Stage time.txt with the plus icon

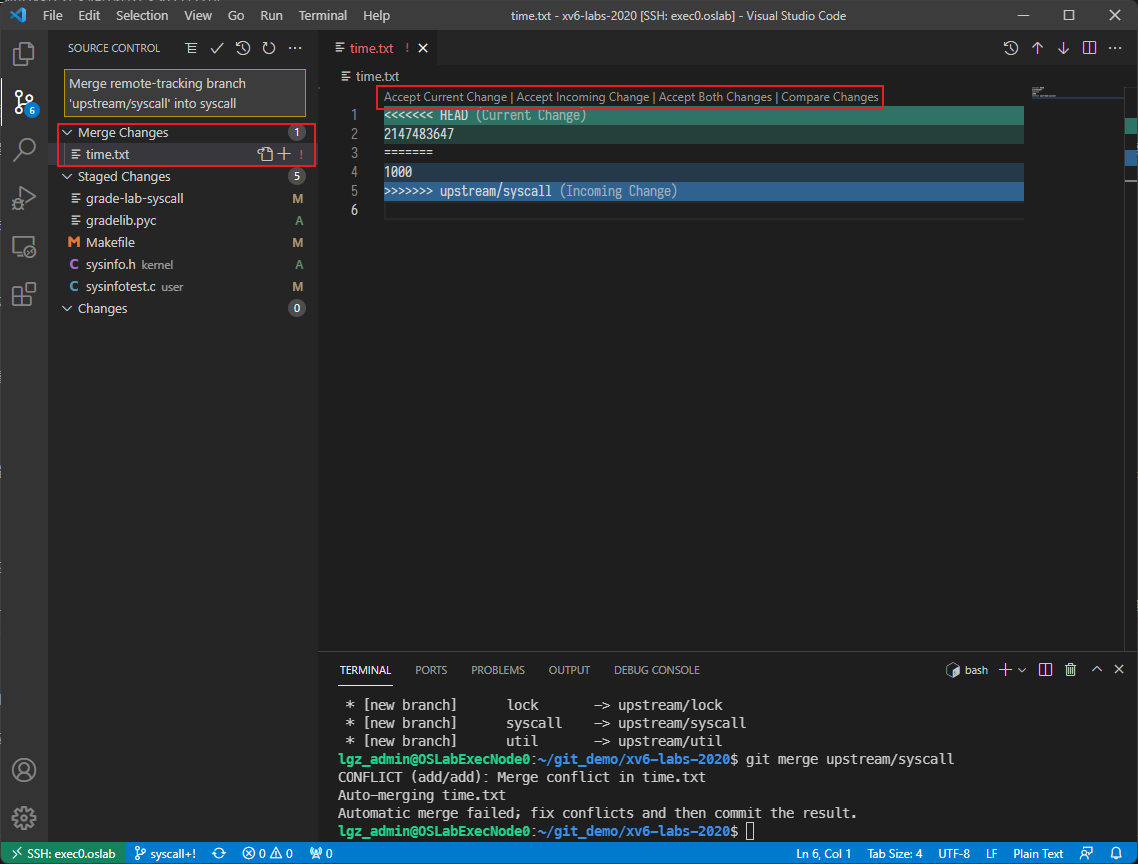click(284, 154)
